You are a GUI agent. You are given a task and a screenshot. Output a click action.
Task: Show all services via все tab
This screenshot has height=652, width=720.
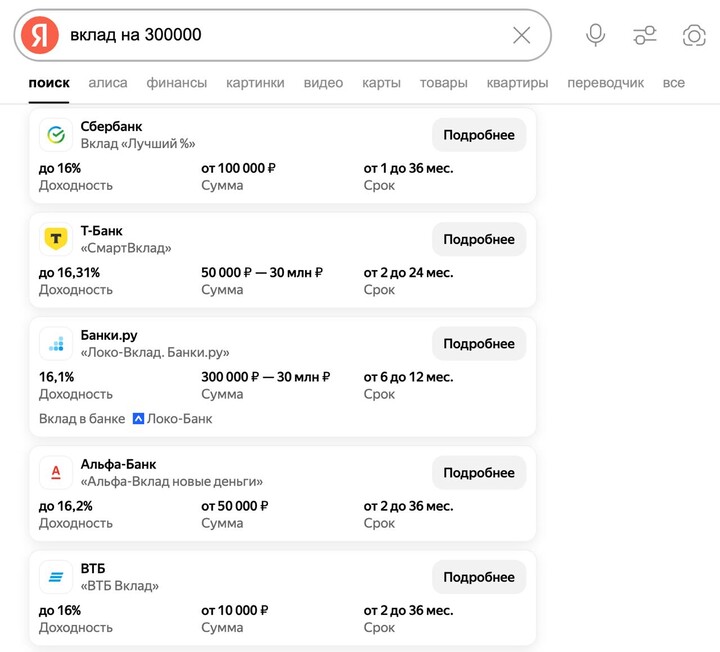coord(674,83)
